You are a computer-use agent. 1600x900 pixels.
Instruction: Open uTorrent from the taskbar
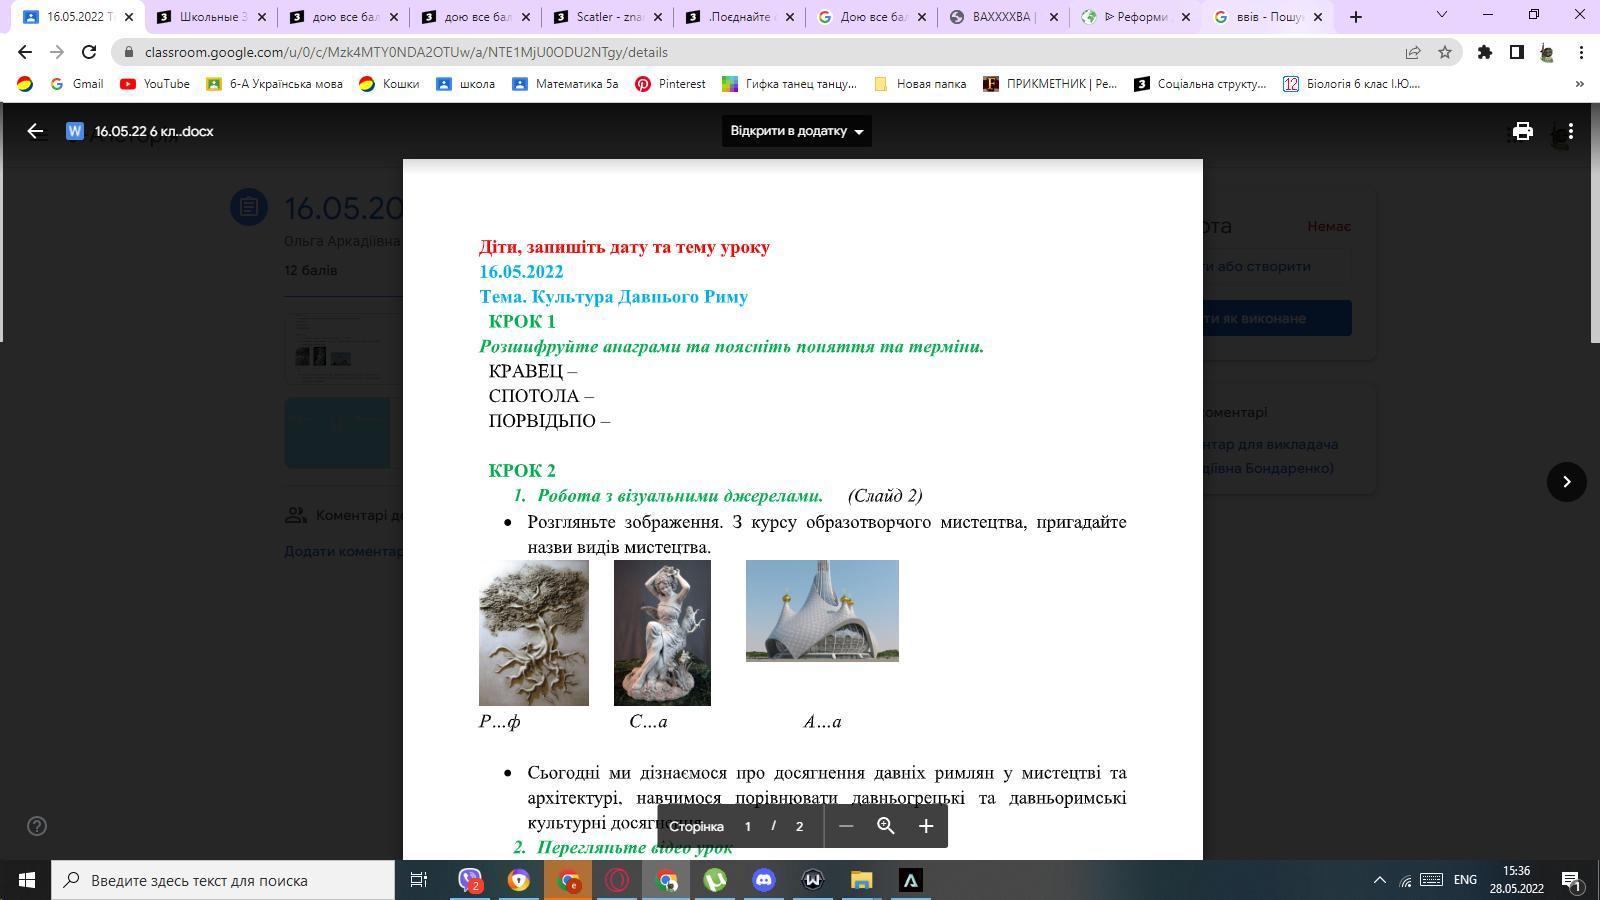[x=715, y=880]
